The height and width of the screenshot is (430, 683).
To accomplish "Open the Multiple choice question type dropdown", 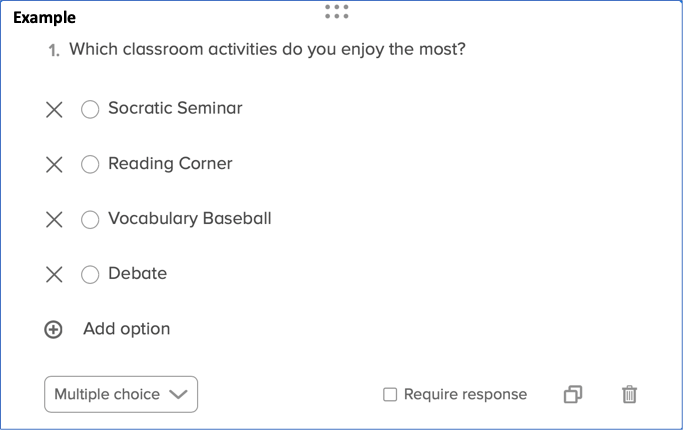I will click(121, 394).
